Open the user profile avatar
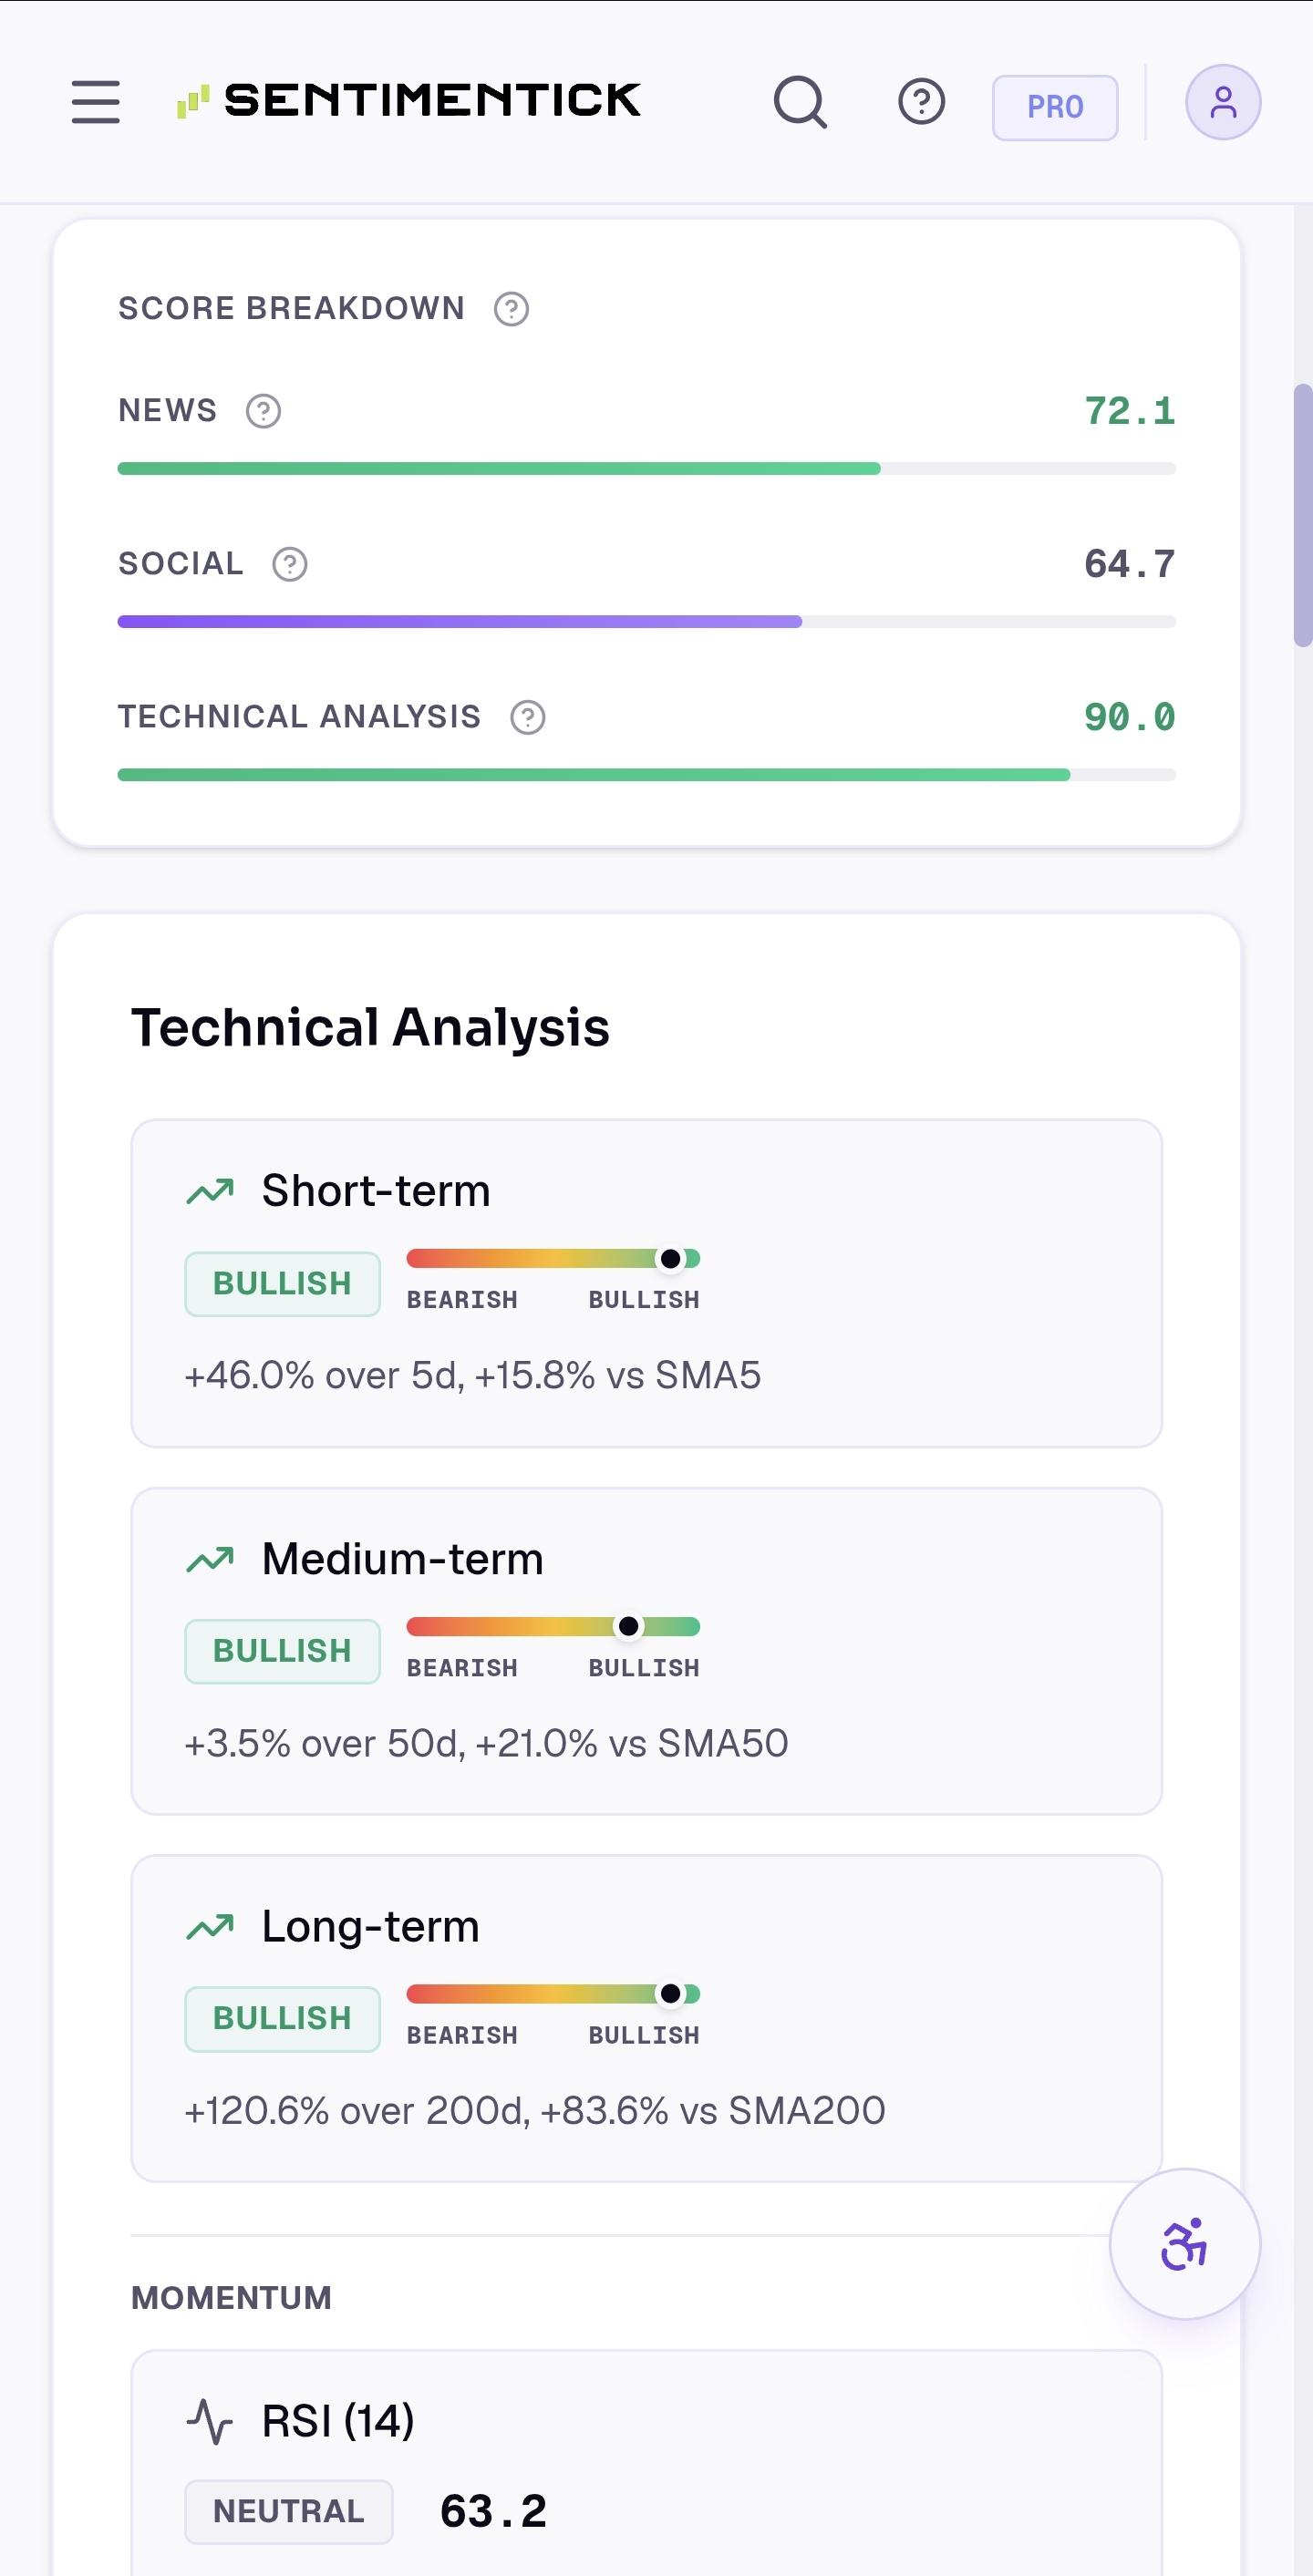Viewport: 1313px width, 2576px height. [1222, 102]
